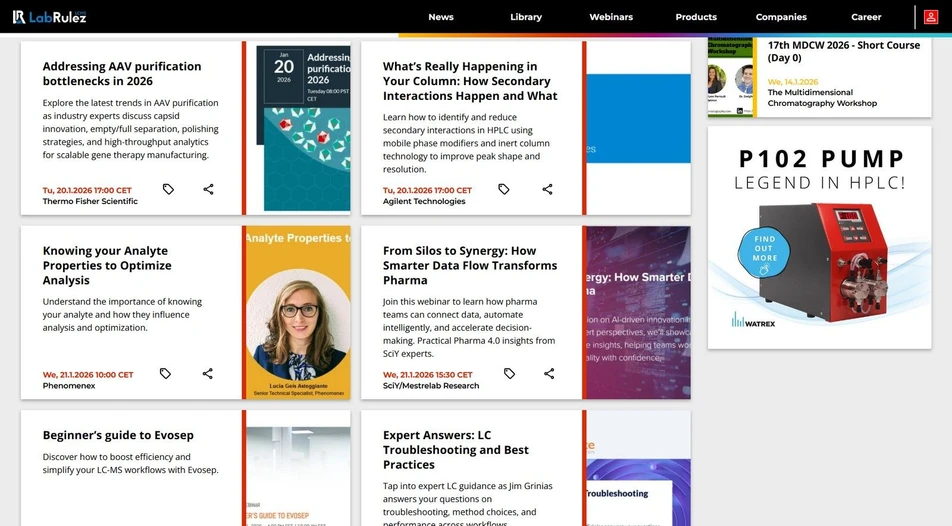Open the user account icon in header
This screenshot has width=952, height=526.
pos(930,17)
